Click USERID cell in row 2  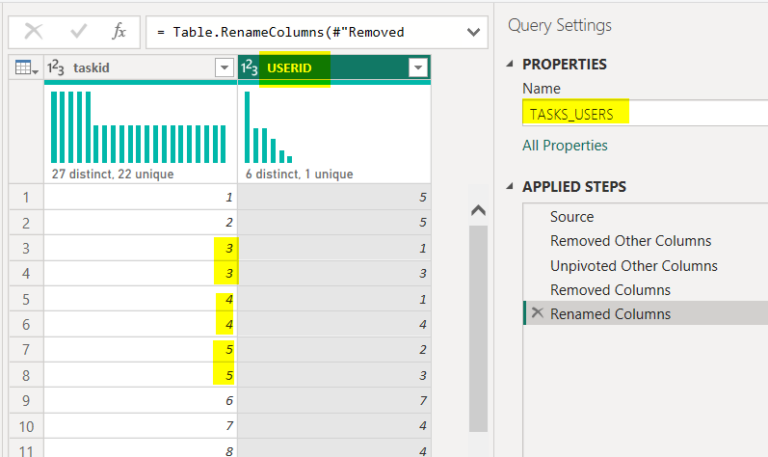pyautogui.click(x=335, y=222)
